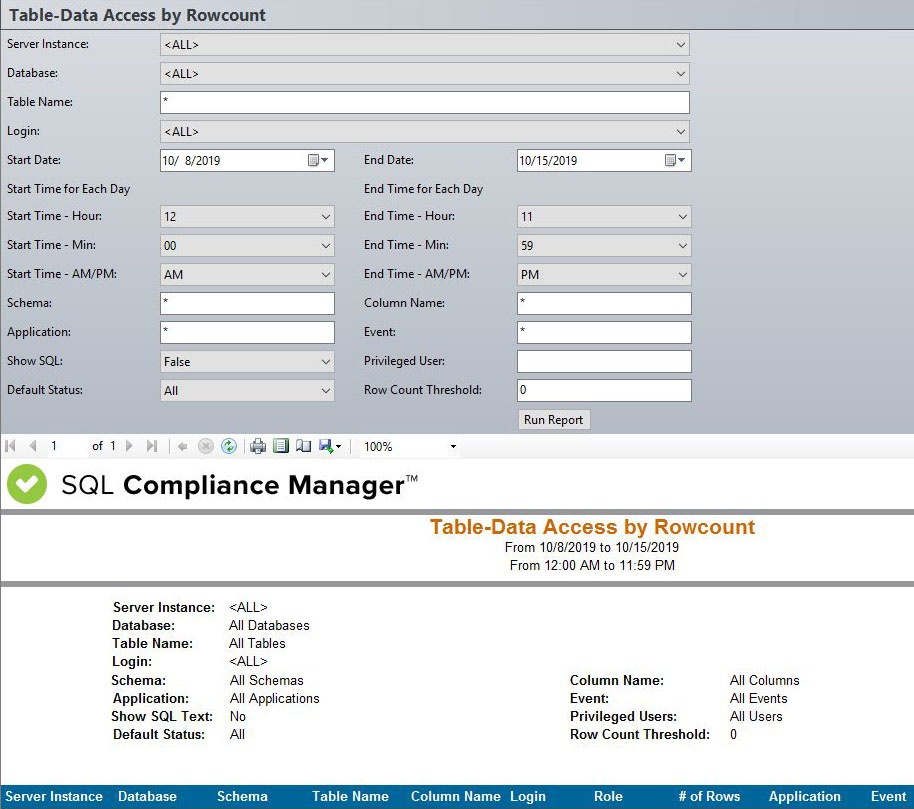This screenshot has height=809, width=914.
Task: Click the Table Name input field
Action: pos(424,102)
